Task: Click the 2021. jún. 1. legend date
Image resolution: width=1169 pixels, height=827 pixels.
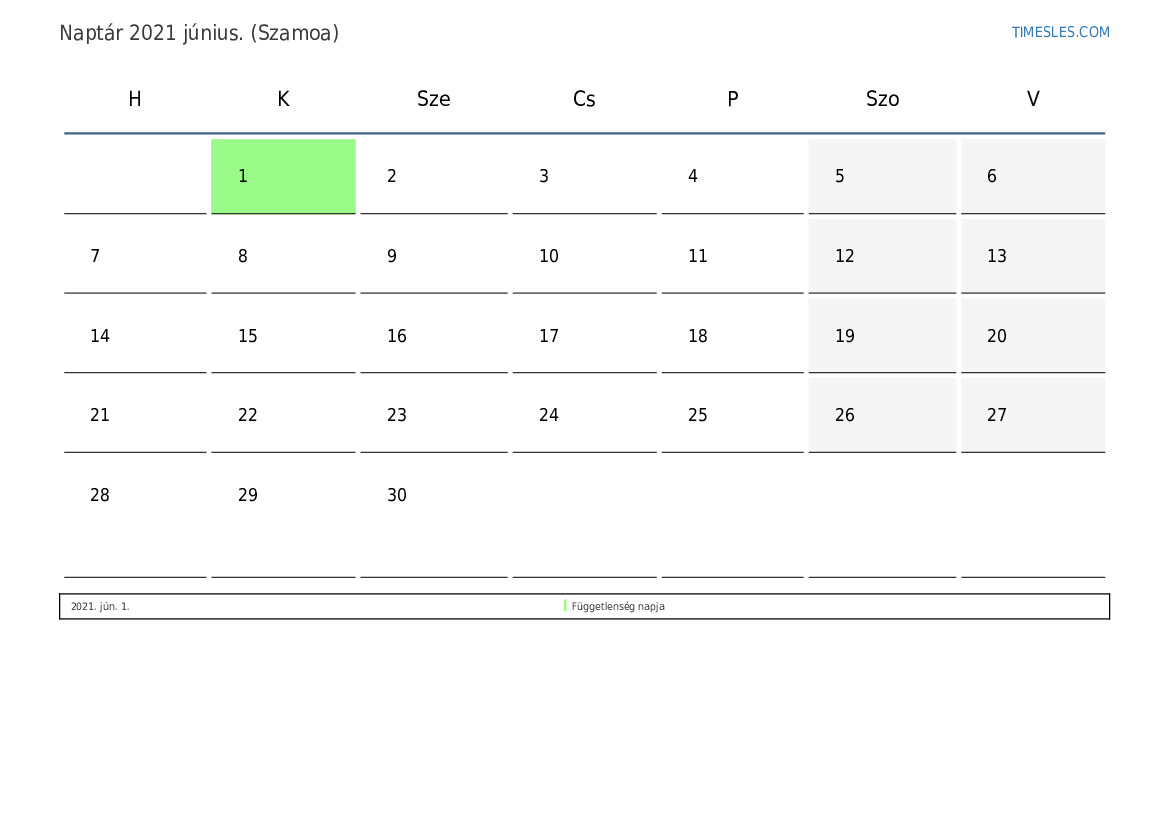Action: (x=100, y=606)
